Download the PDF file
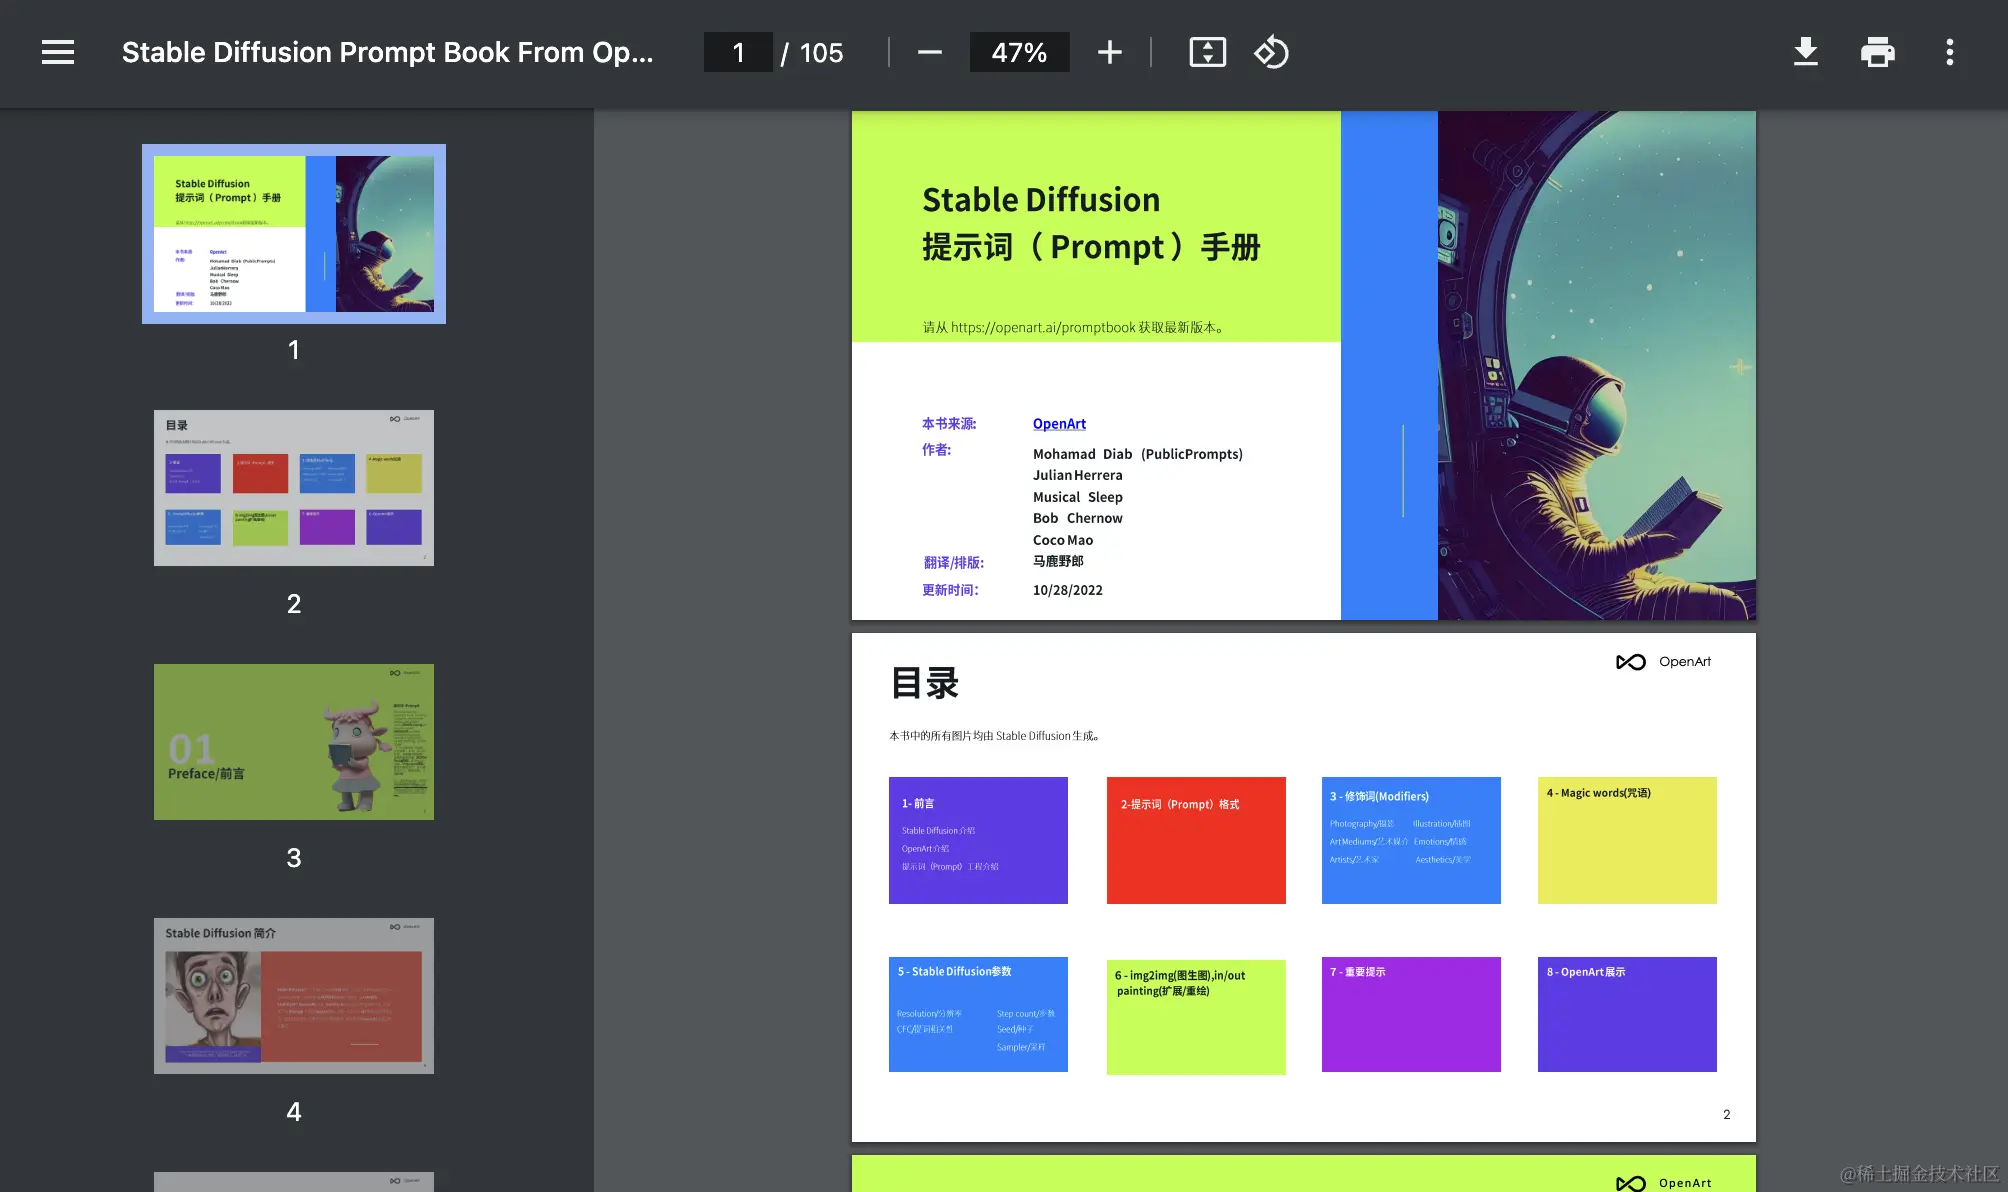 tap(1805, 52)
